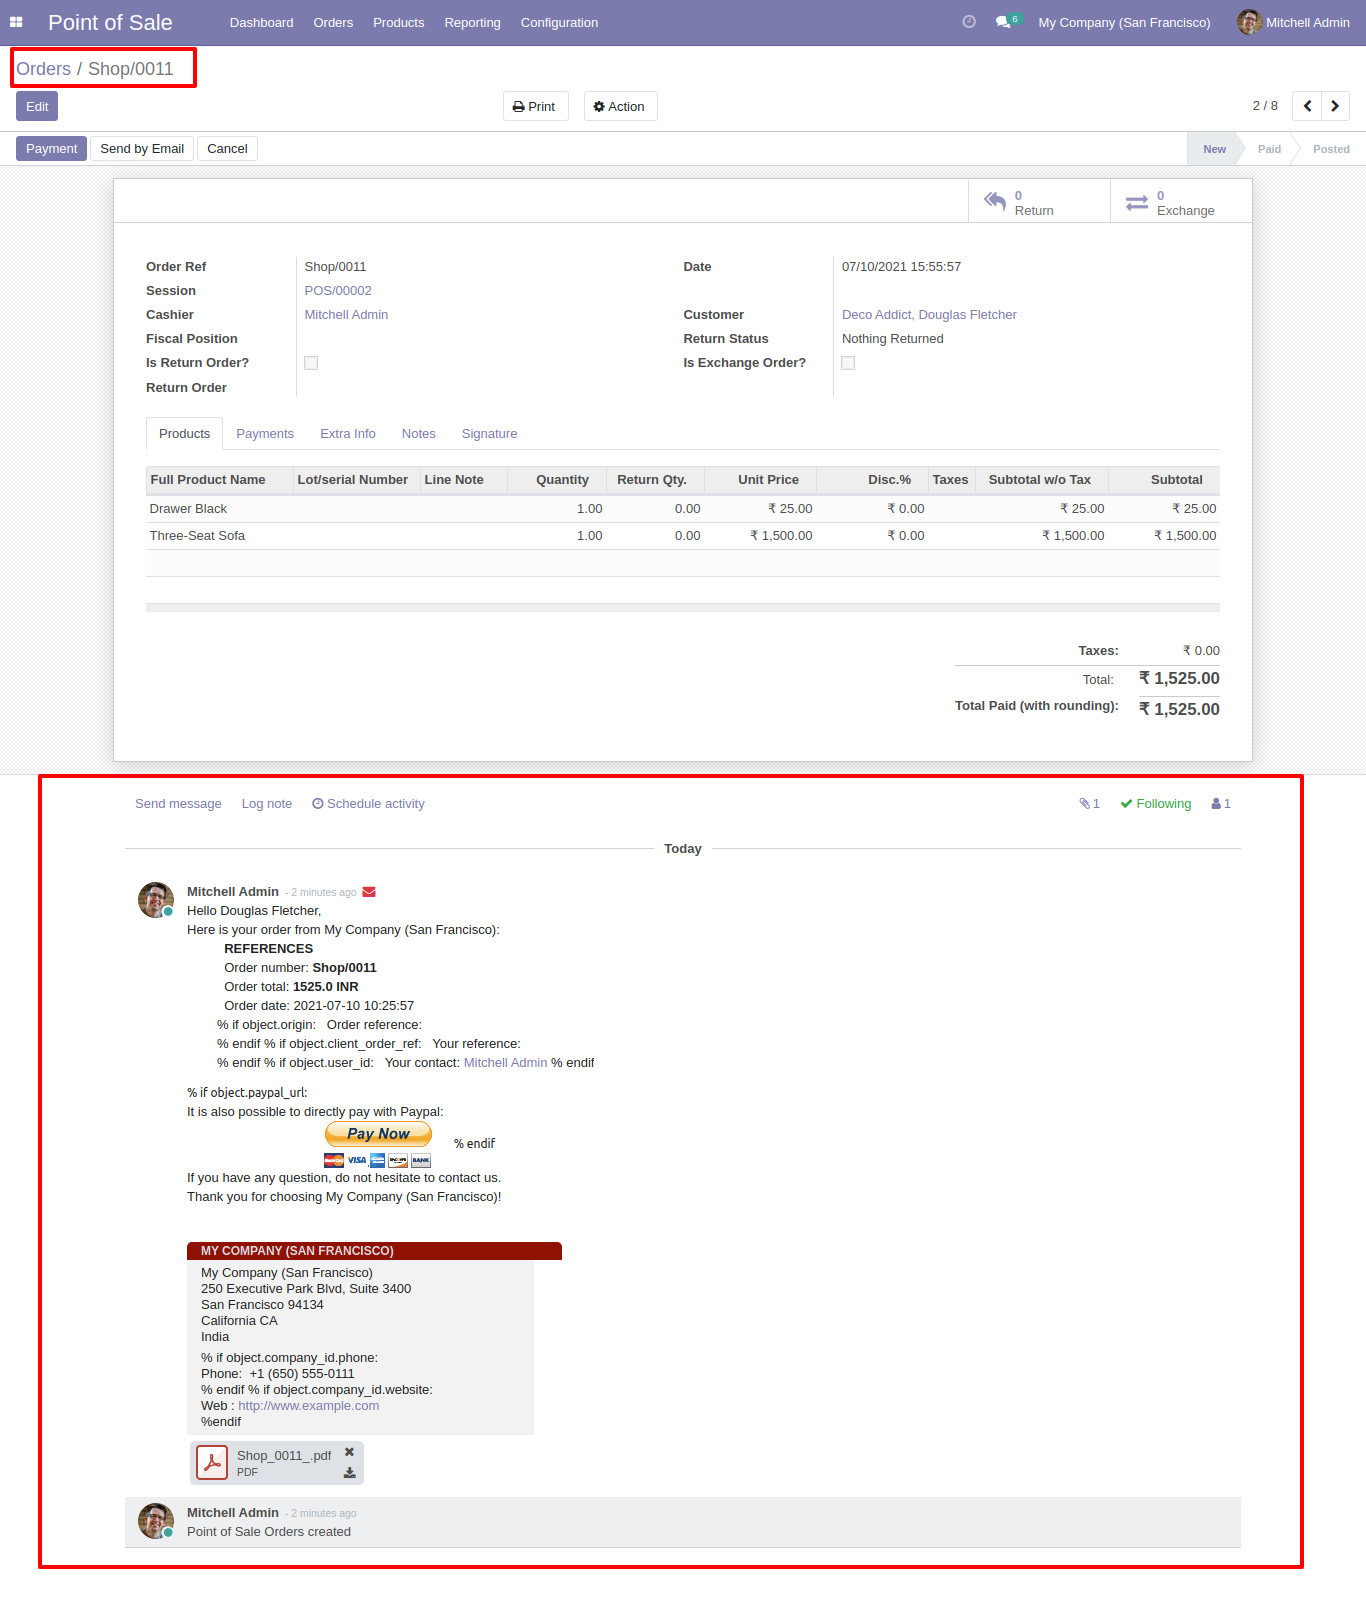Open the conversations chat bubble icon

pyautogui.click(x=1003, y=22)
